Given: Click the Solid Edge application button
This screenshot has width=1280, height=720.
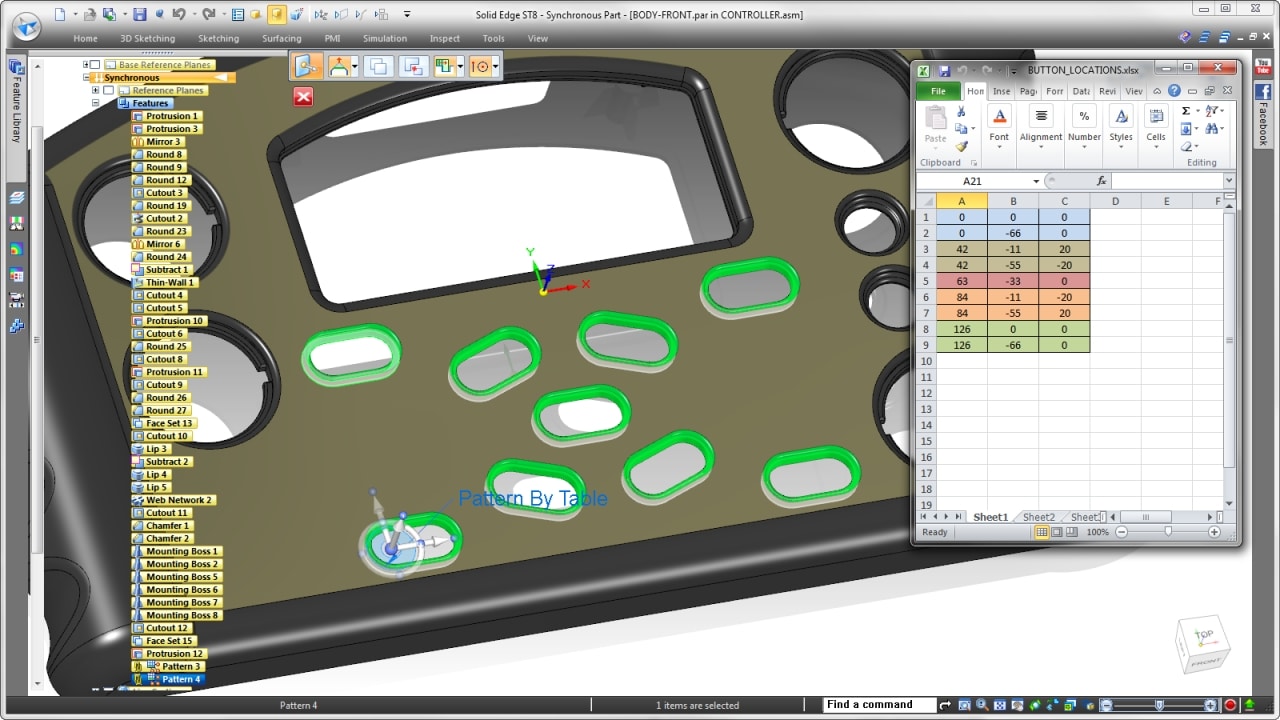Looking at the screenshot, I should pyautogui.click(x=27, y=26).
